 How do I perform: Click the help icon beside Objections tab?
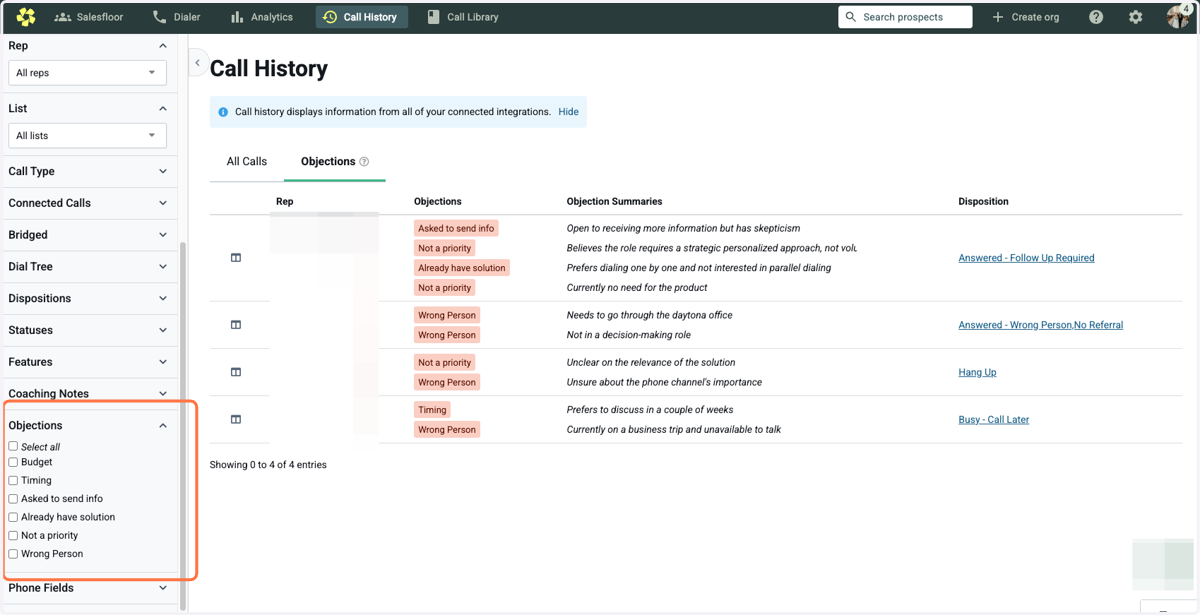coord(364,162)
